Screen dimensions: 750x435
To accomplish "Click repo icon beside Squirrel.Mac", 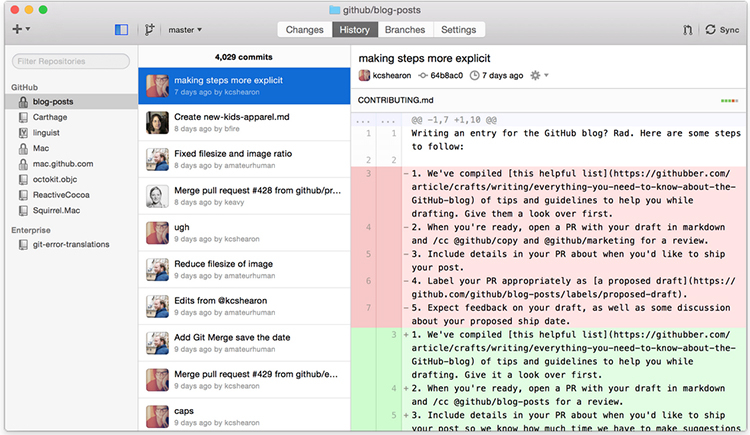I will pos(23,211).
